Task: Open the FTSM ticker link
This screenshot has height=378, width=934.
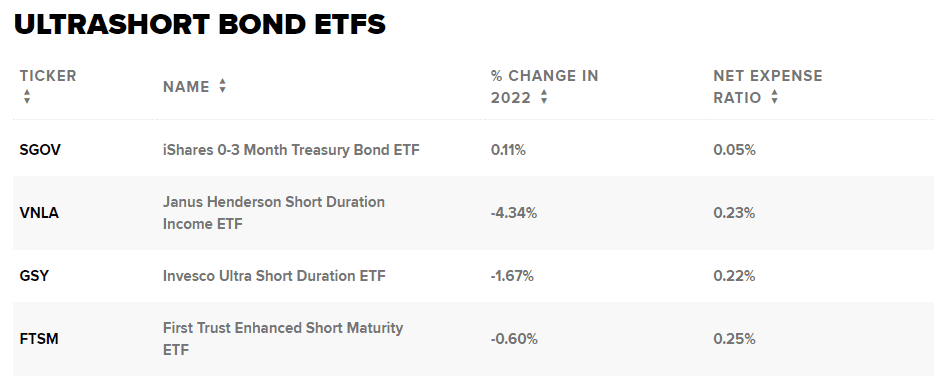Action: (x=39, y=339)
